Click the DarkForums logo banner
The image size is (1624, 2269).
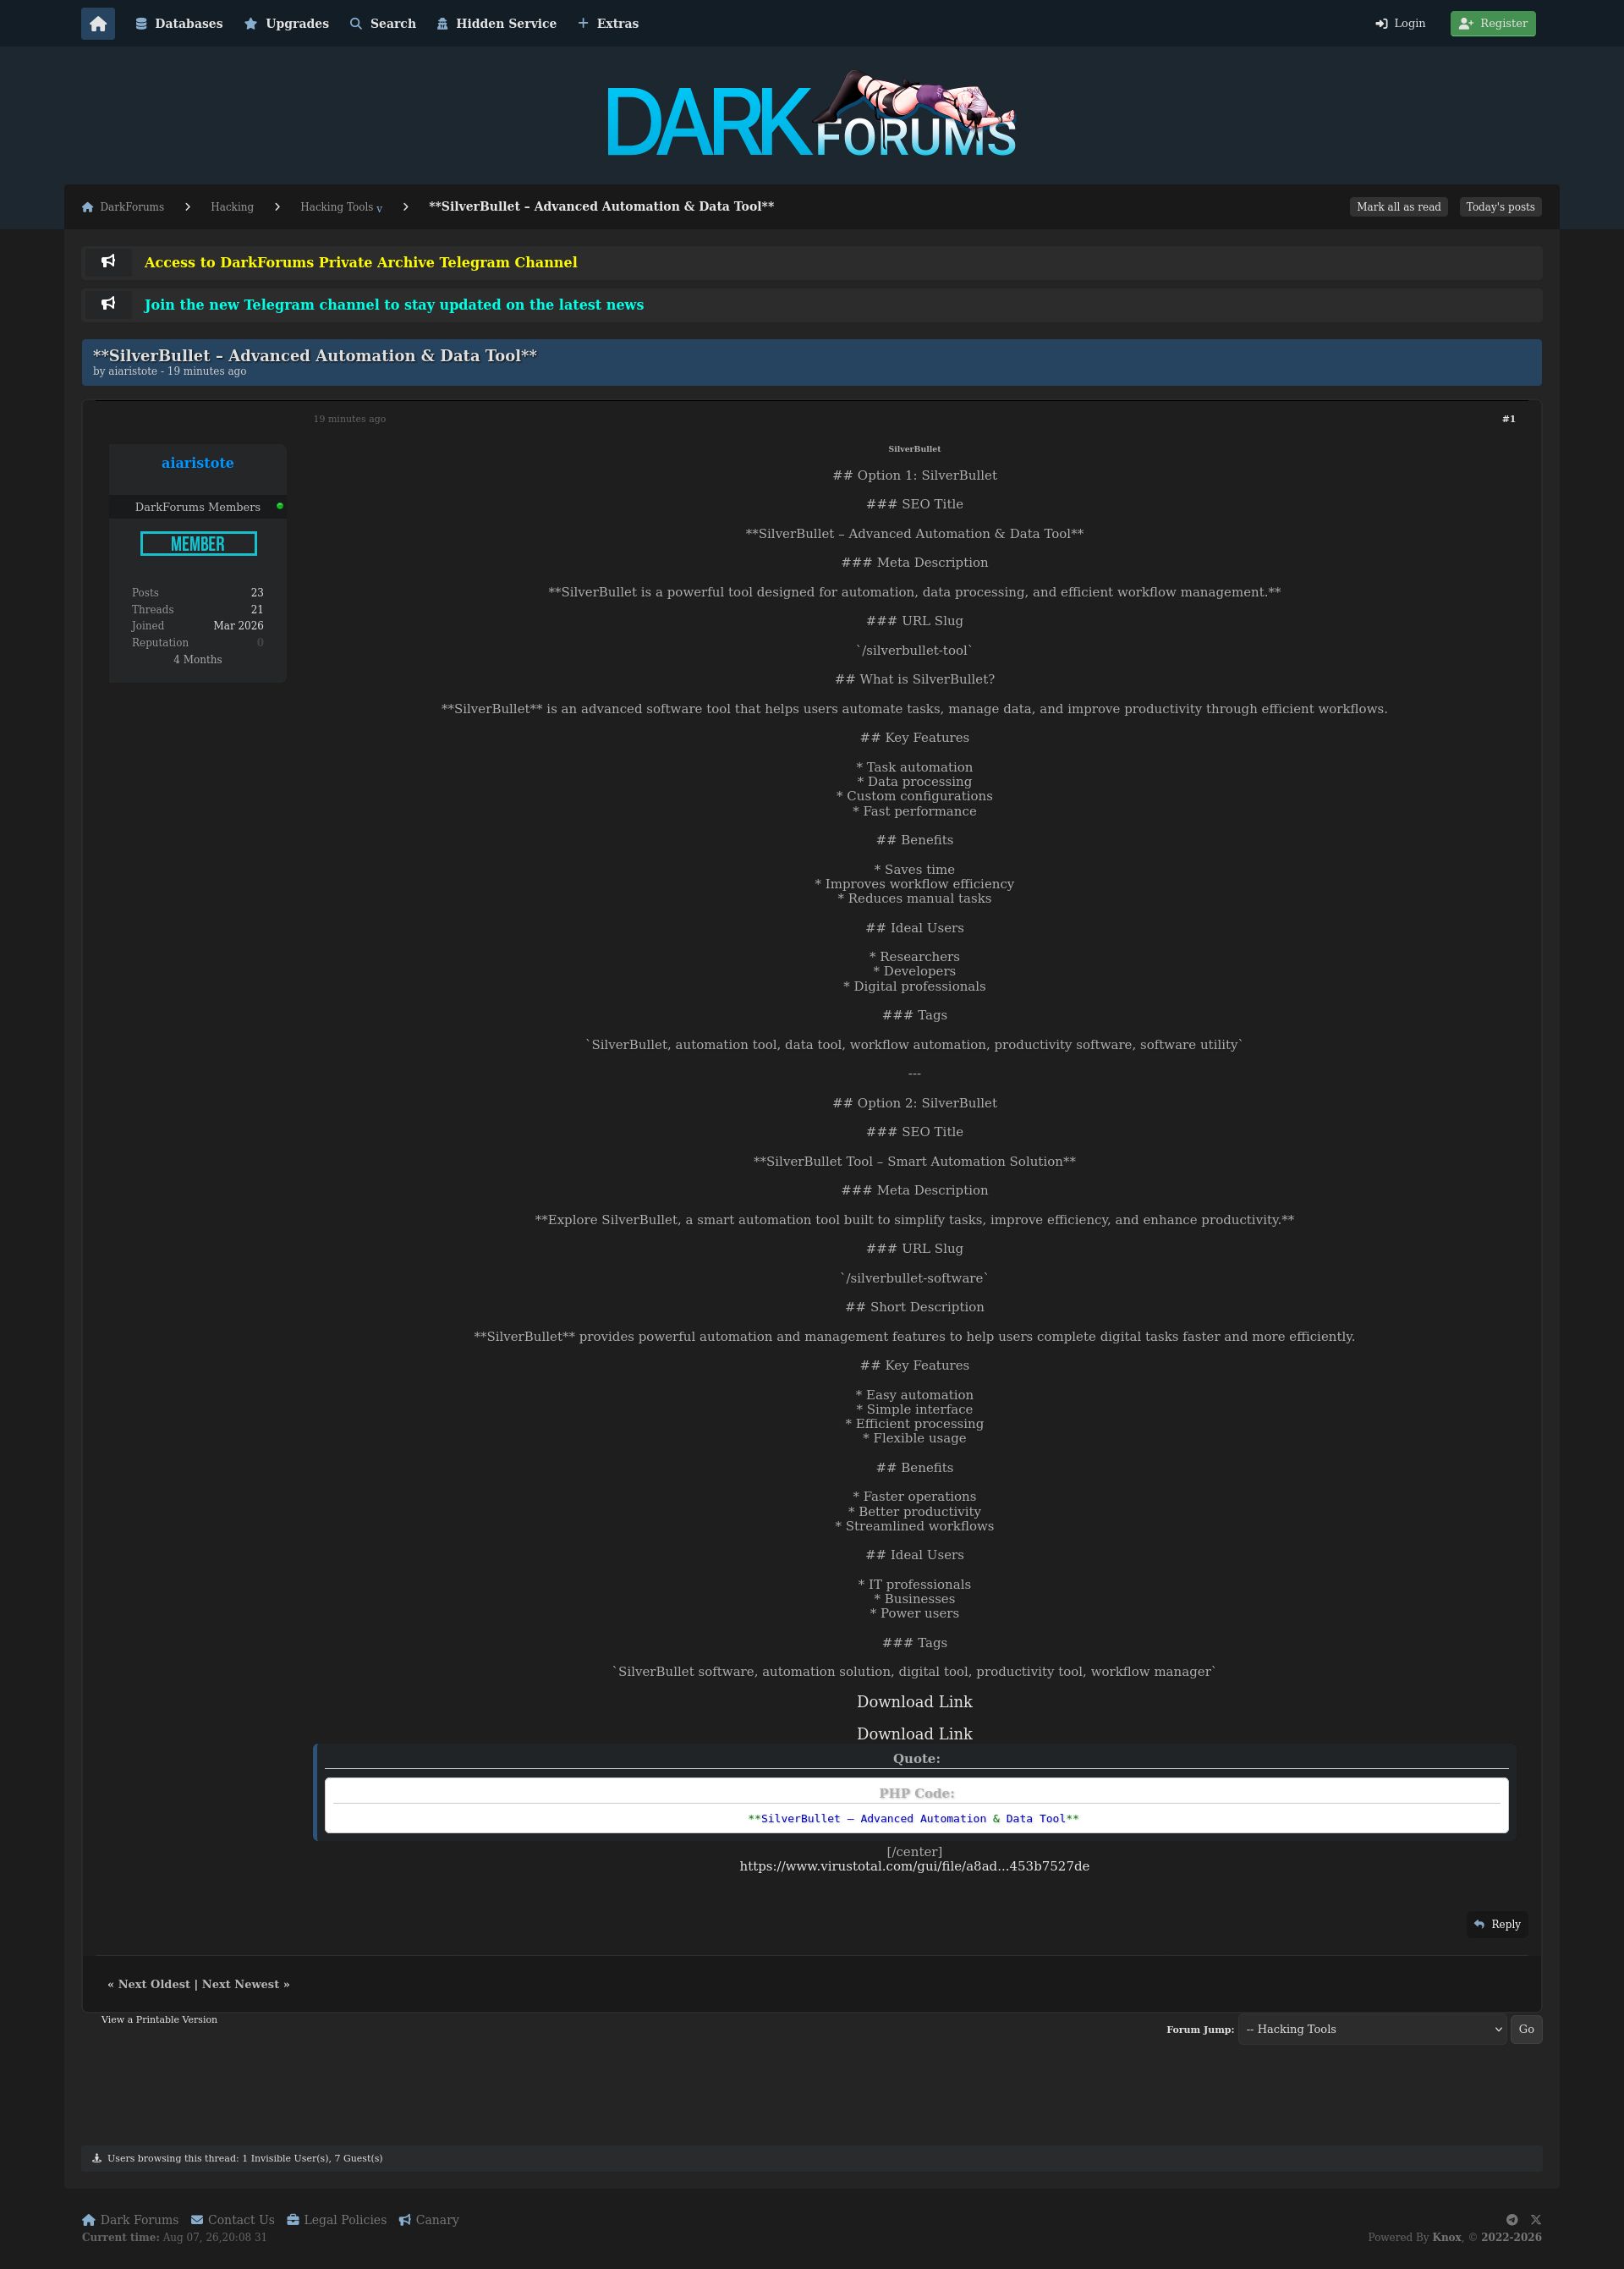[x=811, y=115]
